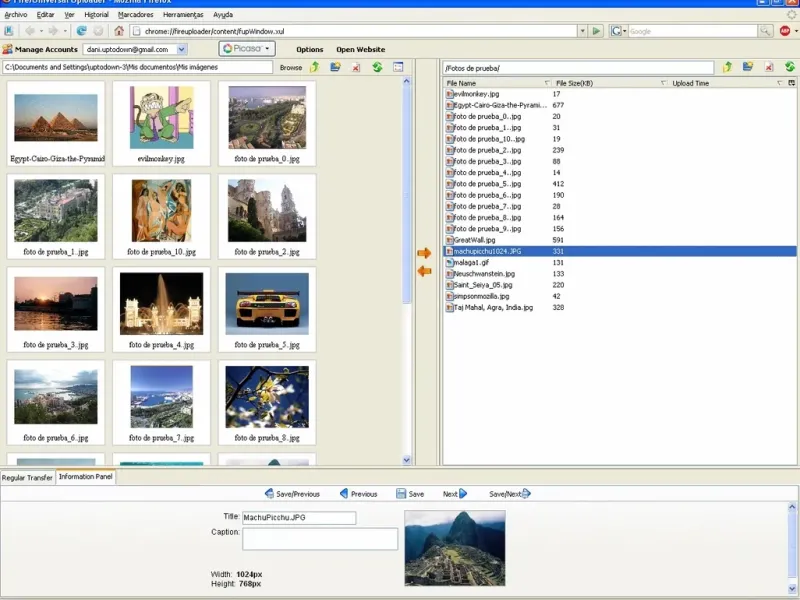Click the Caption text field
Viewport: 800px width, 600px height.
(320, 539)
